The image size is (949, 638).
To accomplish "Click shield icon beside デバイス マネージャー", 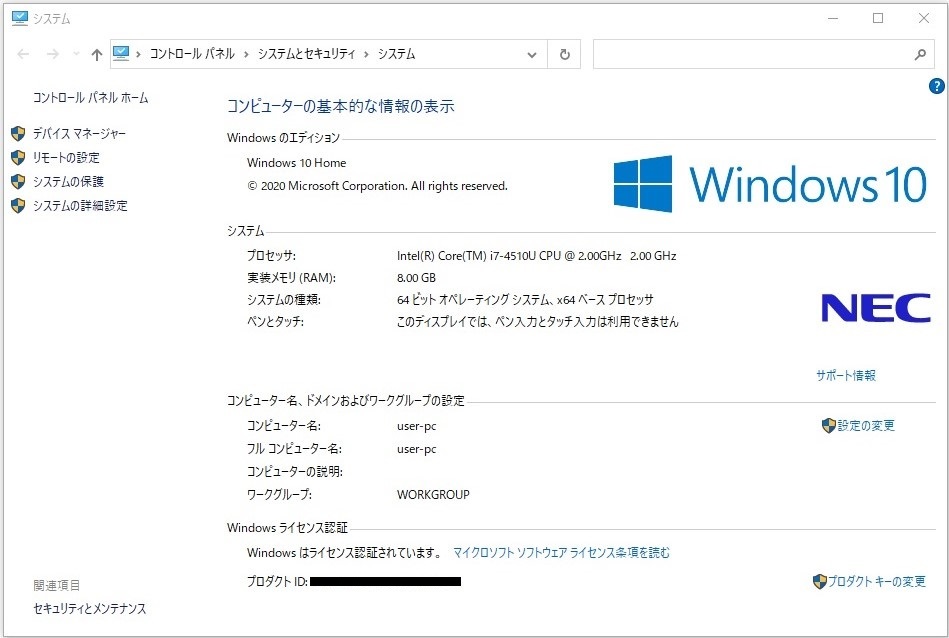I will click(x=18, y=133).
